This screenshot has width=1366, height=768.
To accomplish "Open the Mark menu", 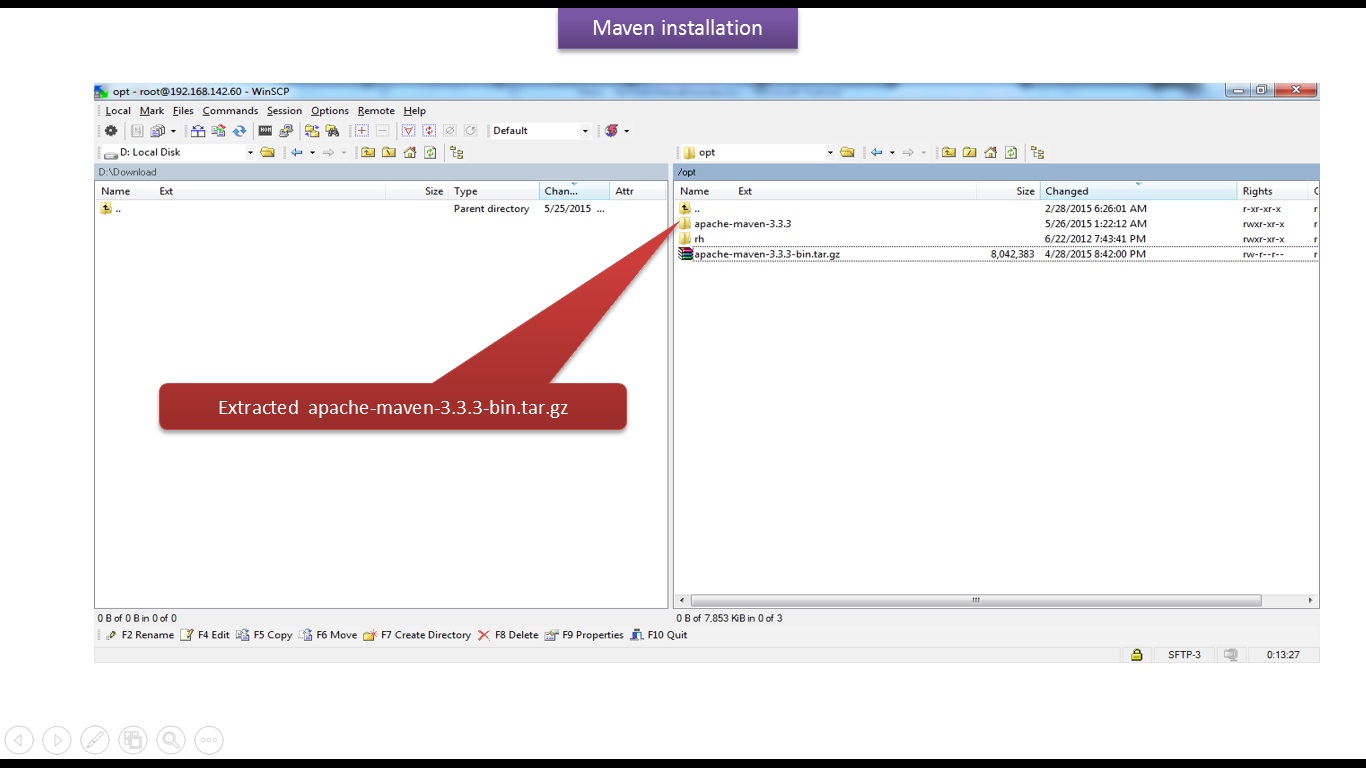I will [x=152, y=111].
